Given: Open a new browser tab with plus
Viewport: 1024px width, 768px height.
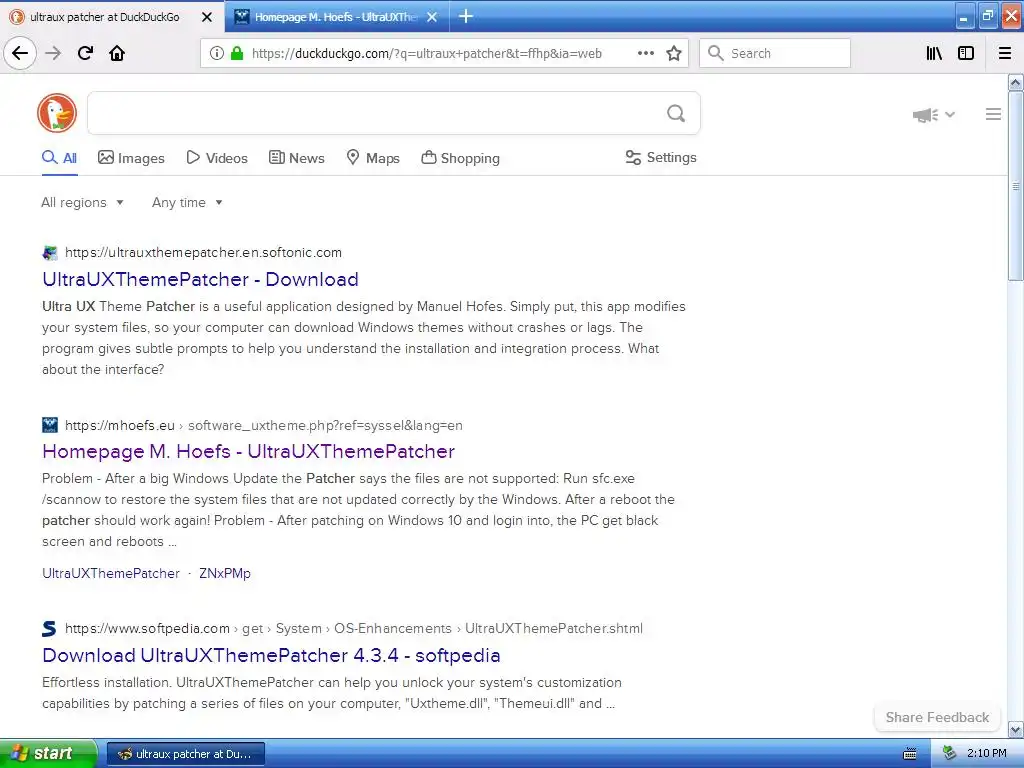Looking at the screenshot, I should point(466,16).
